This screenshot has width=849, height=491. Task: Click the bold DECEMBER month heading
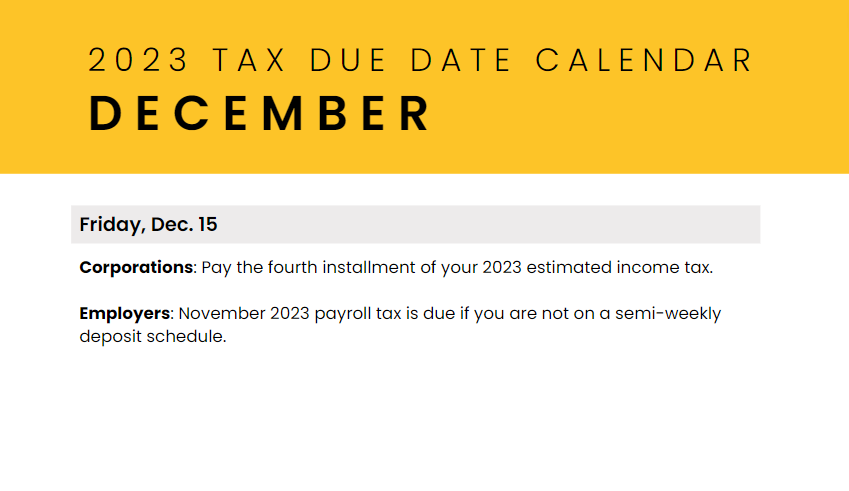click(x=259, y=113)
